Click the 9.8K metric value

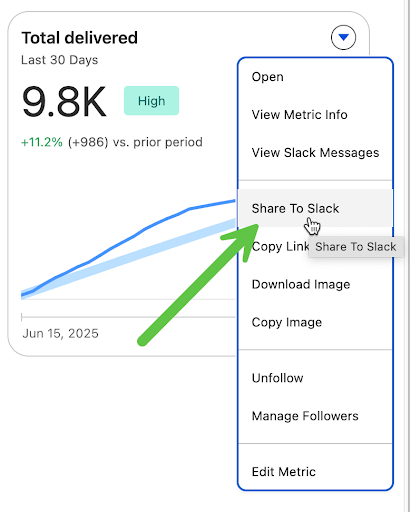64,102
